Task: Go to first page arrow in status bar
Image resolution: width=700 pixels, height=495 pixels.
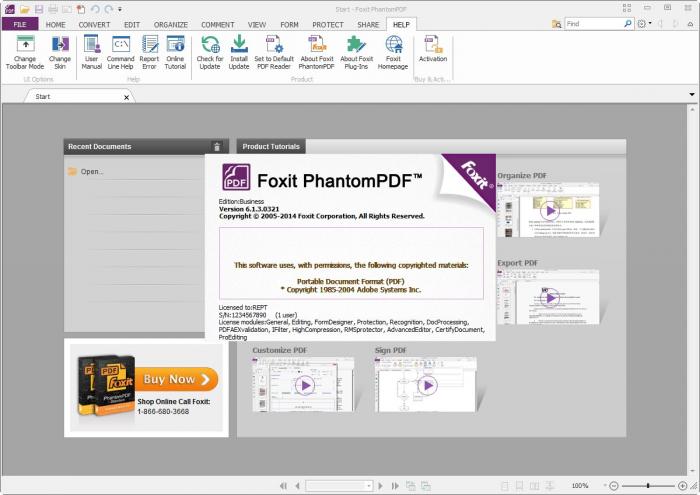Action: point(283,486)
